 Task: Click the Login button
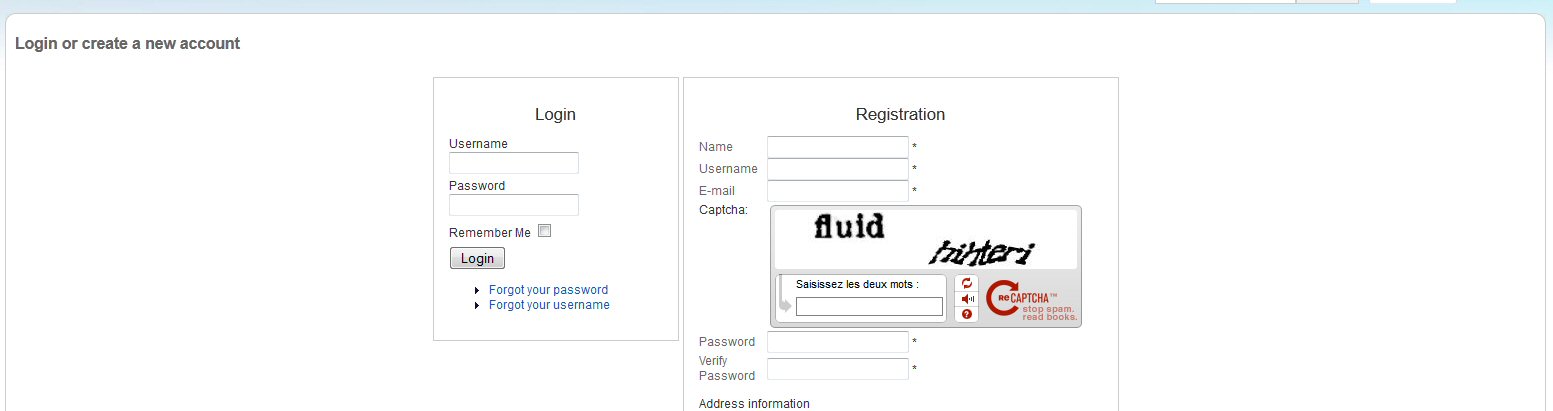[478, 258]
